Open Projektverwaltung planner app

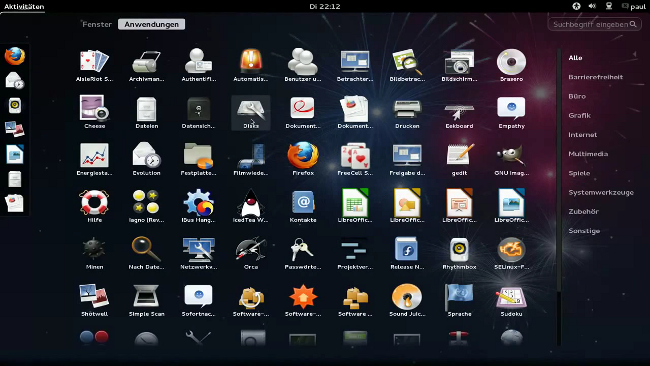355,253
